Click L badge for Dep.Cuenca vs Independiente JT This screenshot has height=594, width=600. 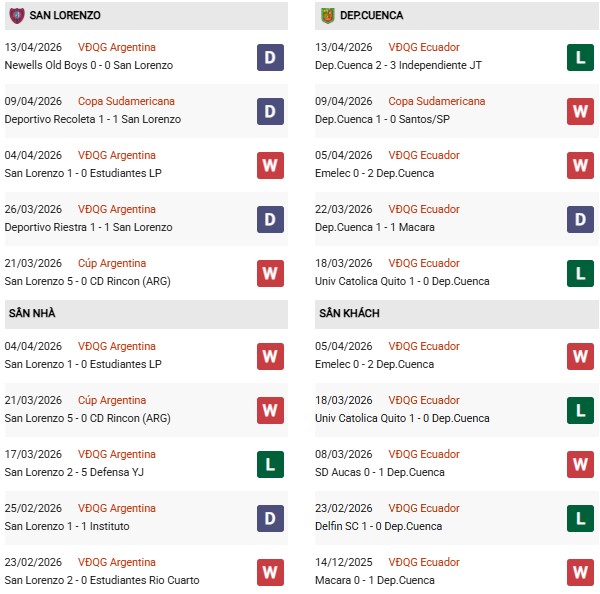pos(580,57)
